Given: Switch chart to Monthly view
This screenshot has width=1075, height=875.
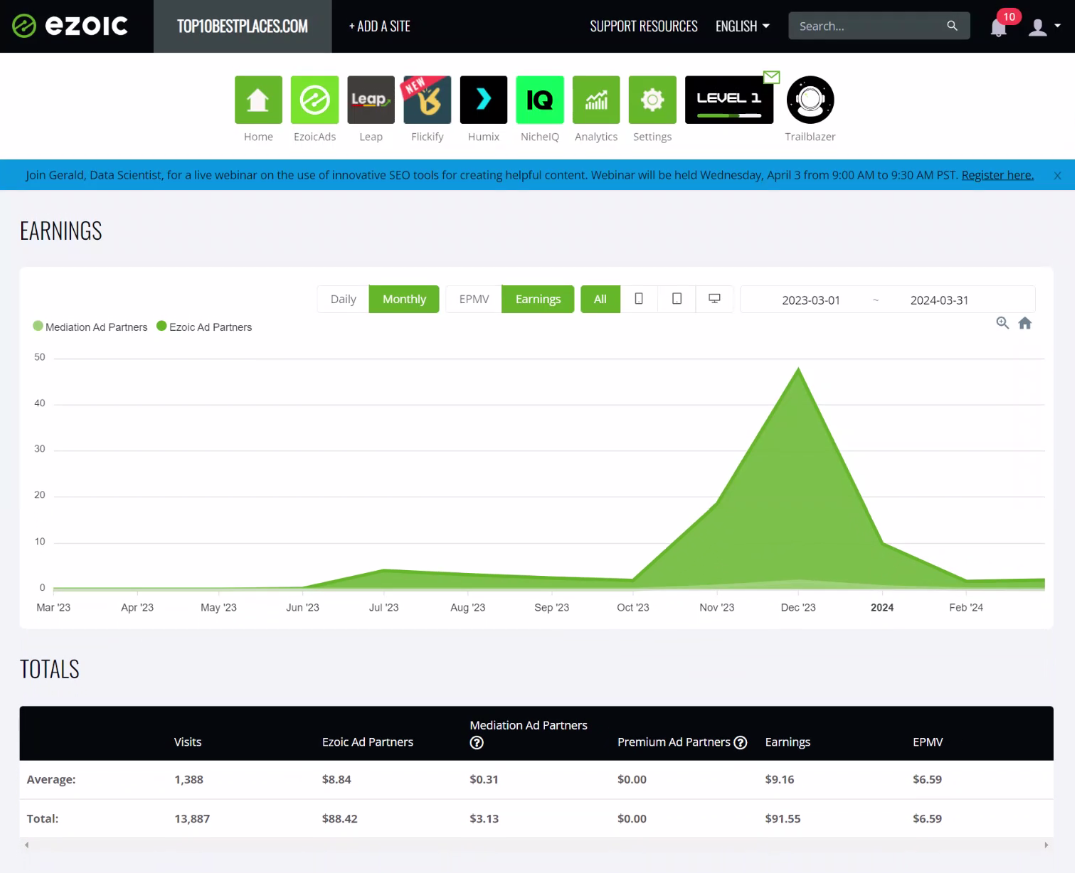Looking at the screenshot, I should (x=404, y=299).
